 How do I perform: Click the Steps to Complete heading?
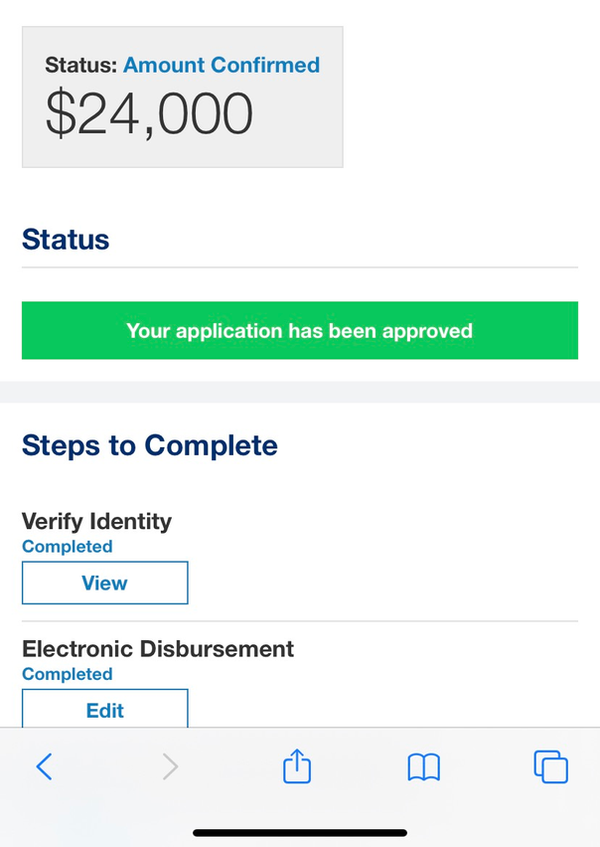pos(150,445)
